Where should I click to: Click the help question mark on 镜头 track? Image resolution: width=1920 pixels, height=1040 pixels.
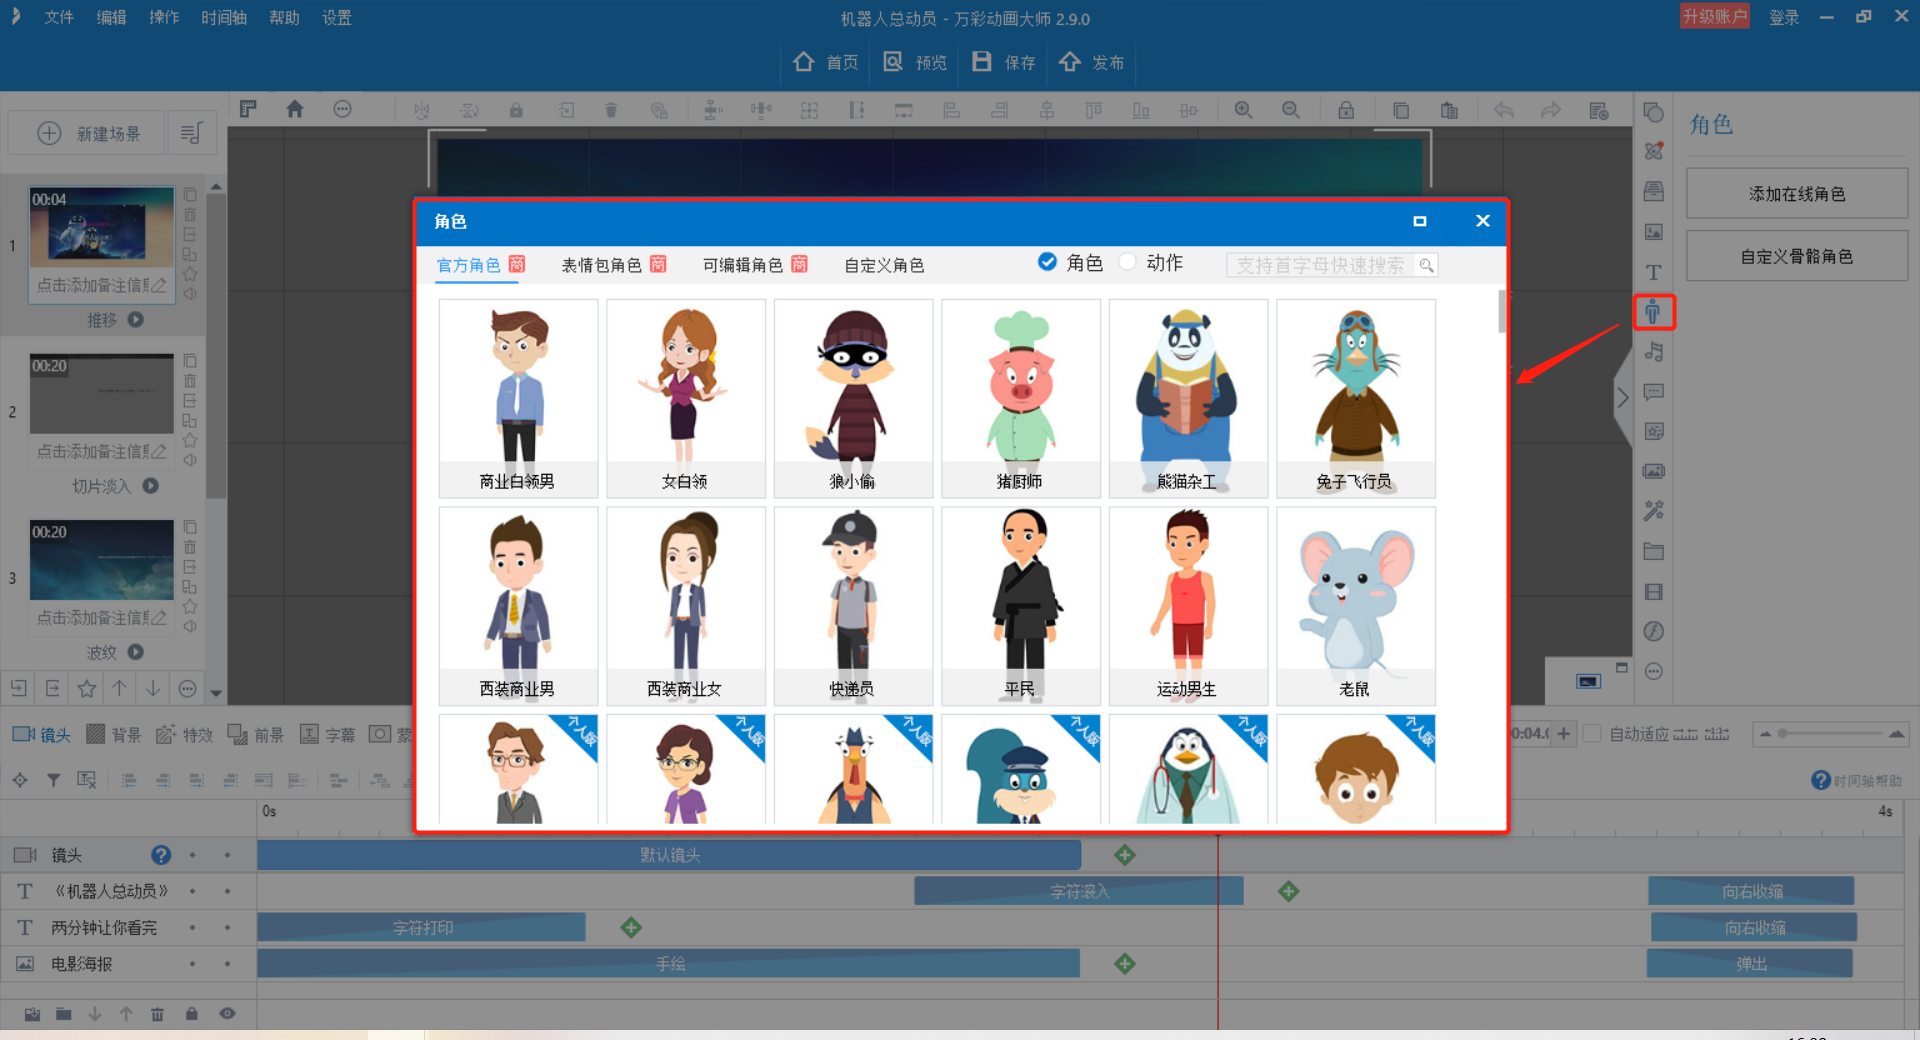161,855
